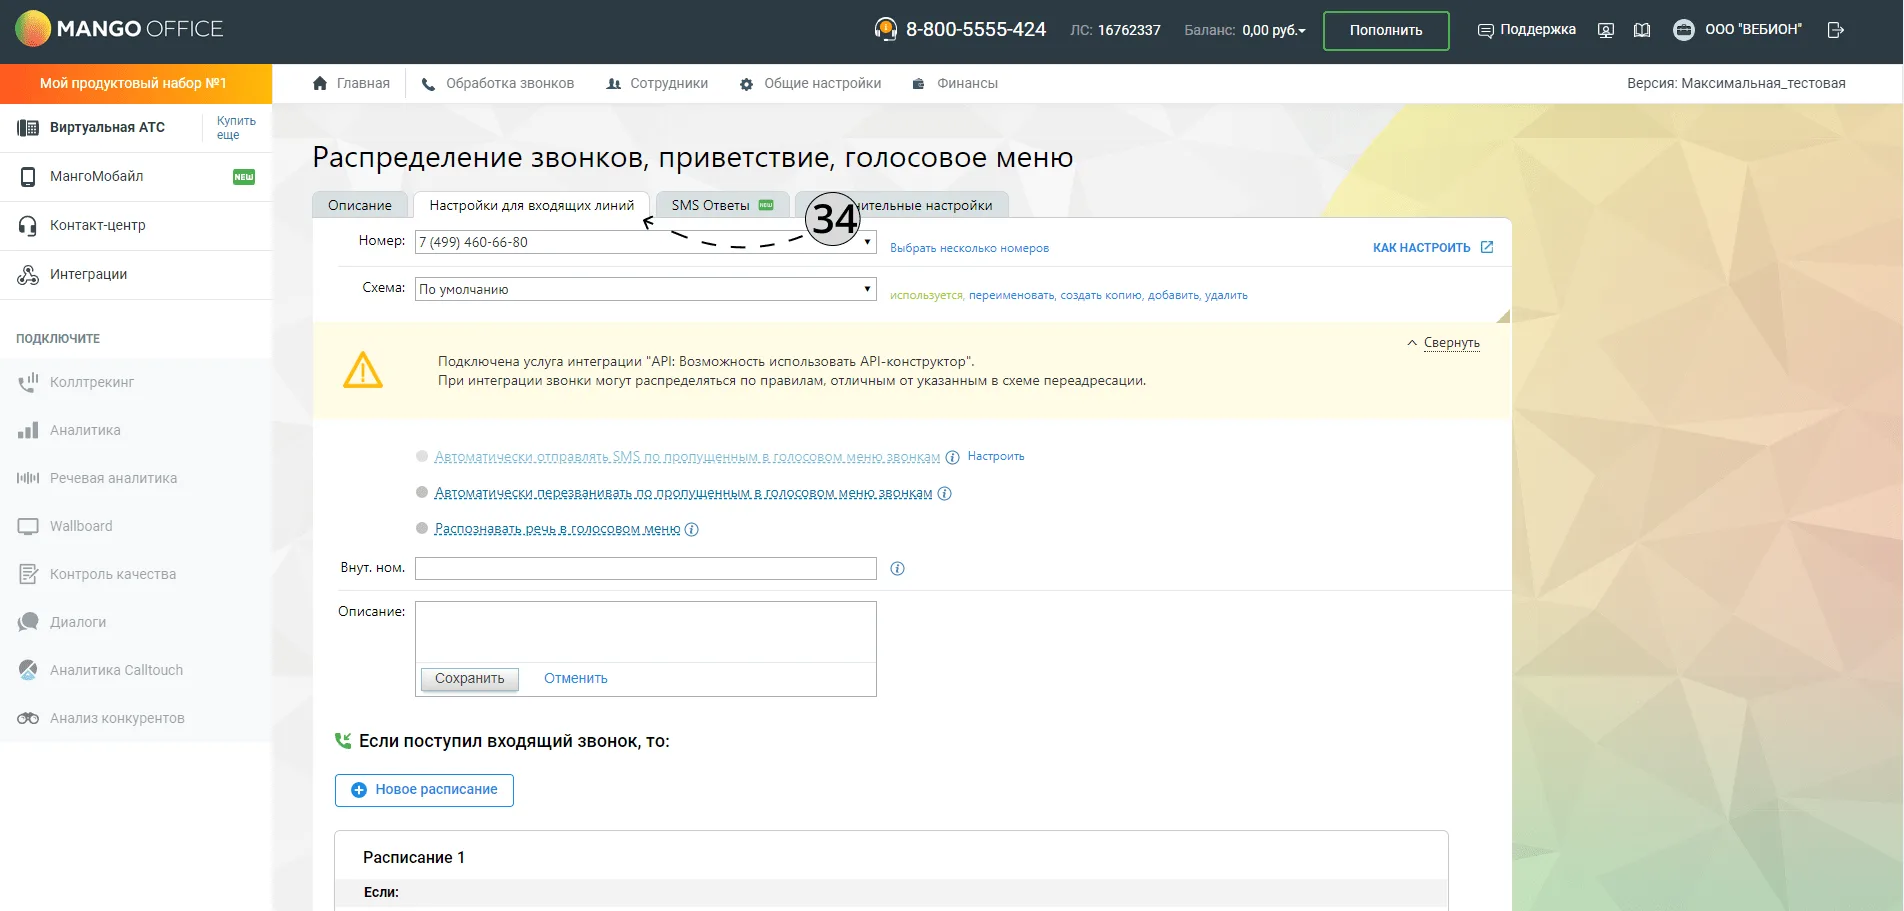Click inside the Описание text area

click(646, 632)
